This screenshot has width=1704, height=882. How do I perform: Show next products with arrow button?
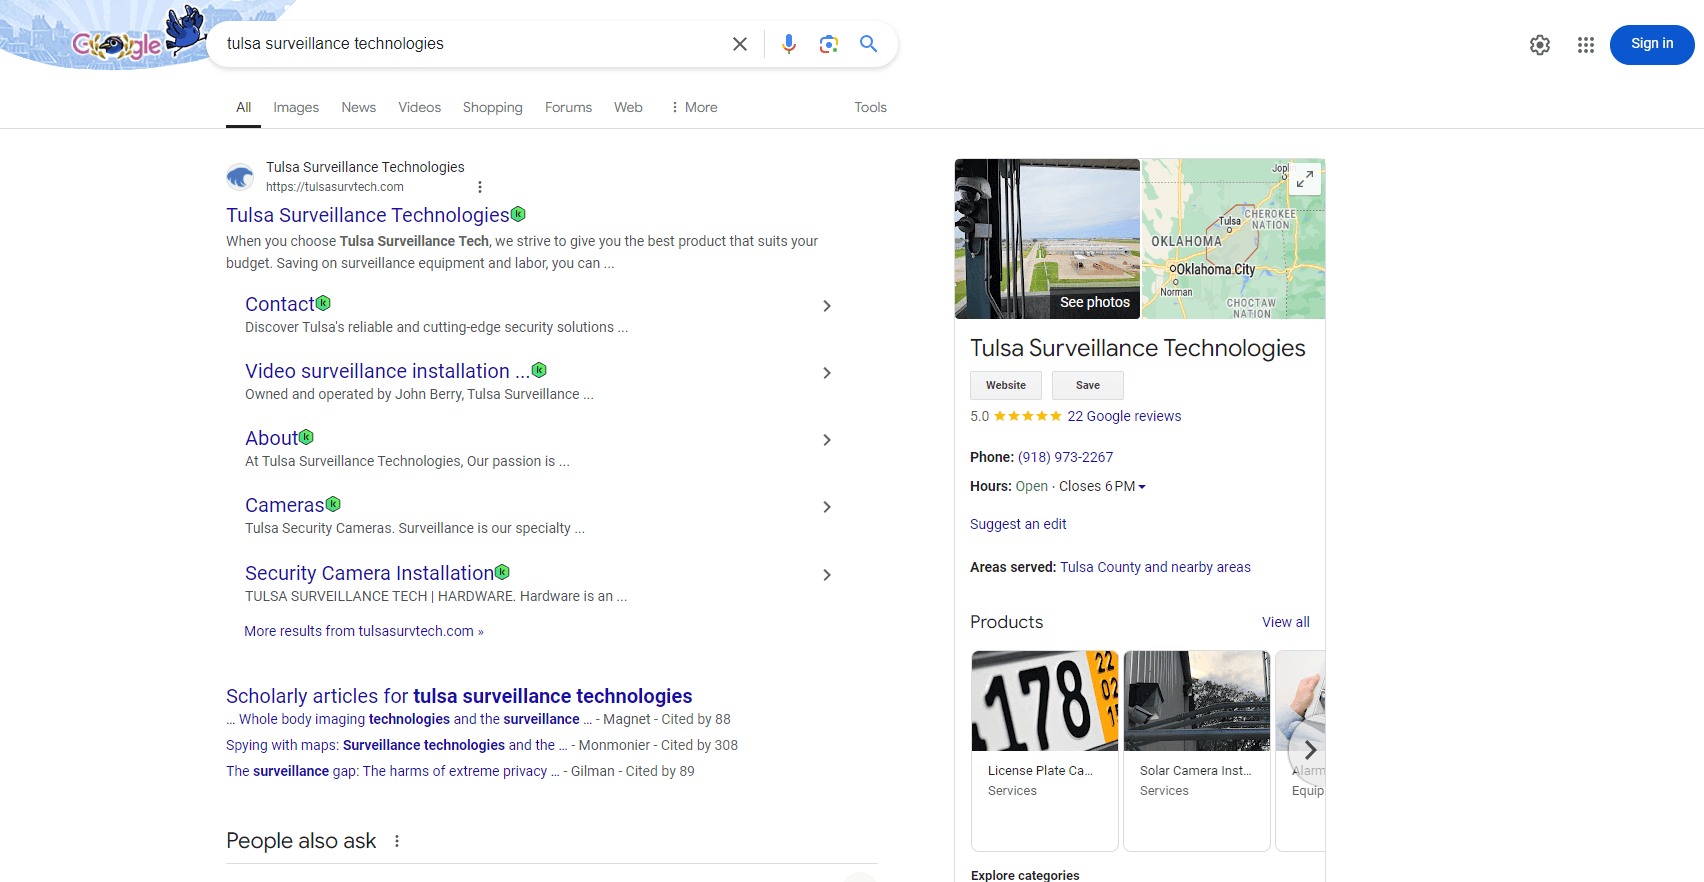pyautogui.click(x=1309, y=750)
